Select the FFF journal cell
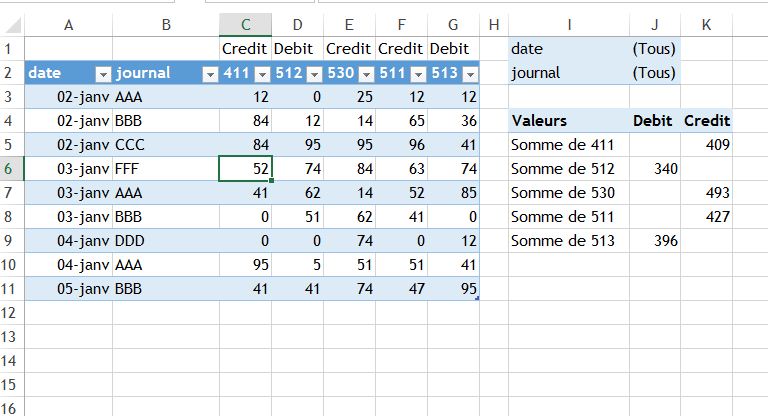768x416 pixels. click(x=166, y=169)
